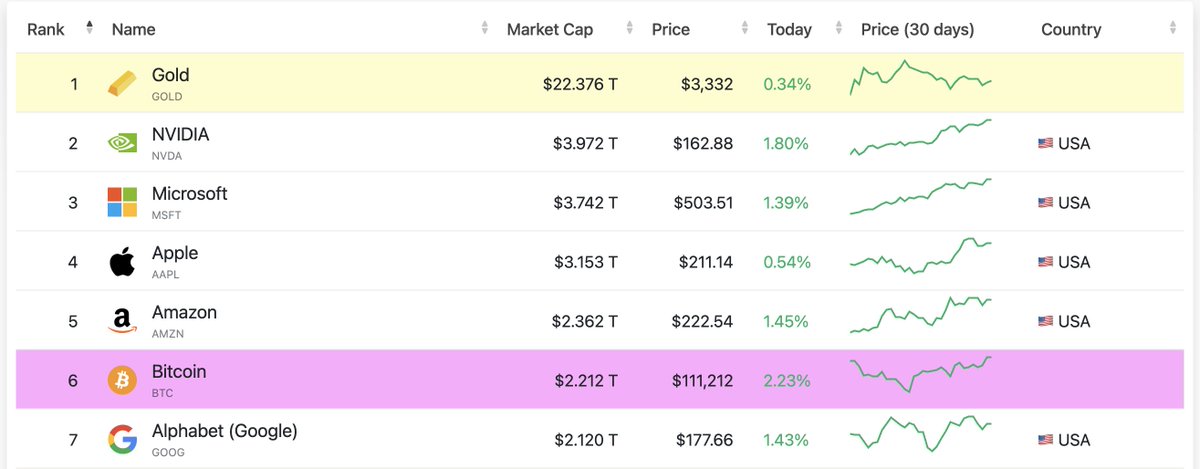The image size is (1200, 469).
Task: Sort by Price column arrows
Action: click(x=745, y=29)
